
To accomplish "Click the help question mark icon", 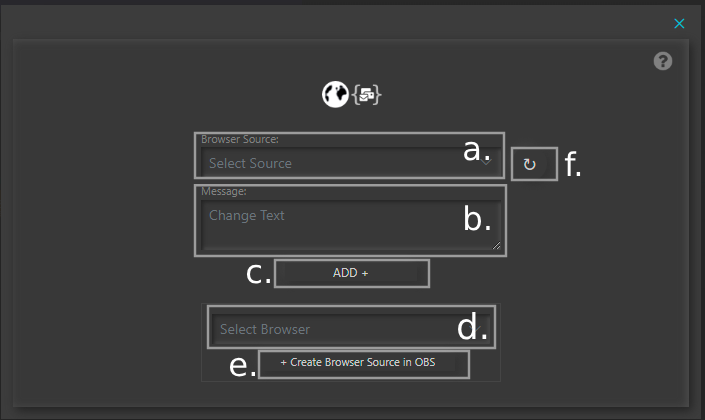I will tap(663, 61).
